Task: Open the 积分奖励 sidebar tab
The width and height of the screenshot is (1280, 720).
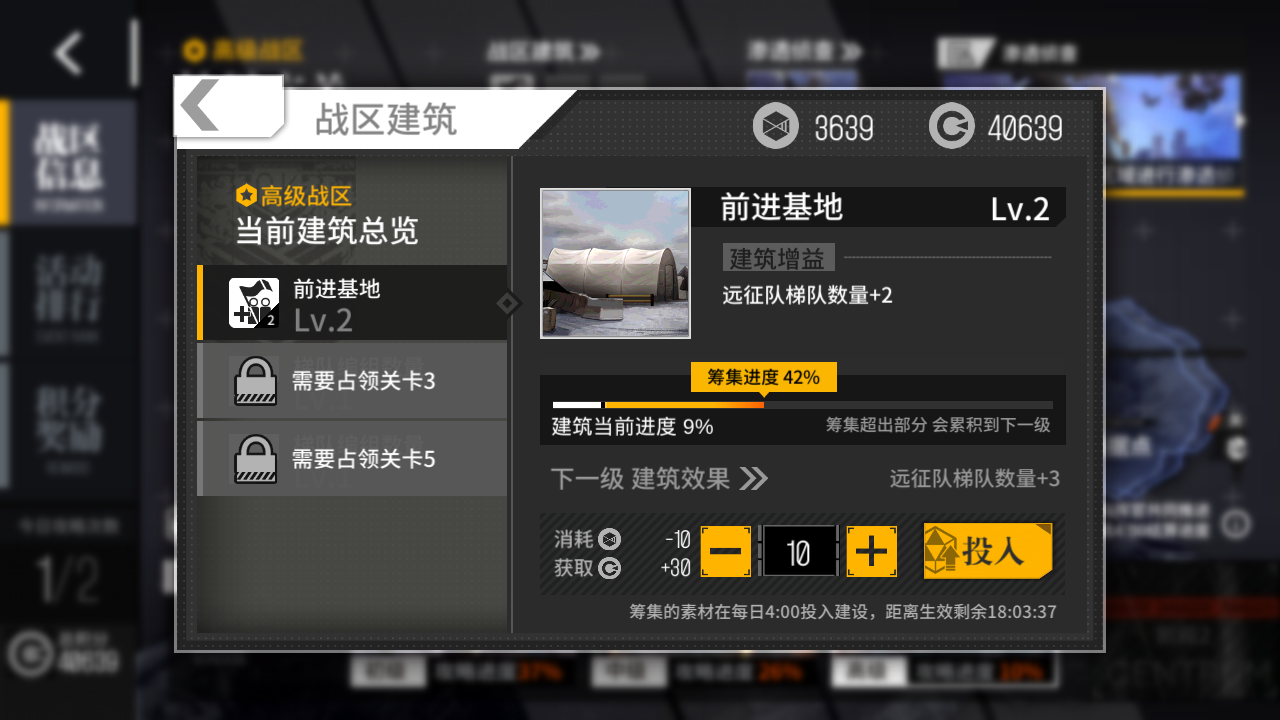Action: pos(68,424)
